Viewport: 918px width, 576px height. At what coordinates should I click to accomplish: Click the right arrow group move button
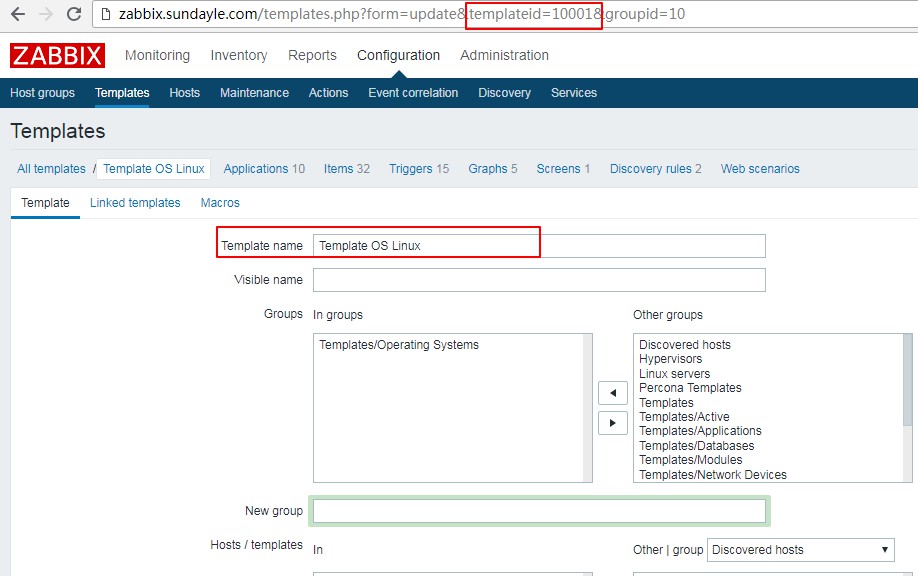point(612,422)
